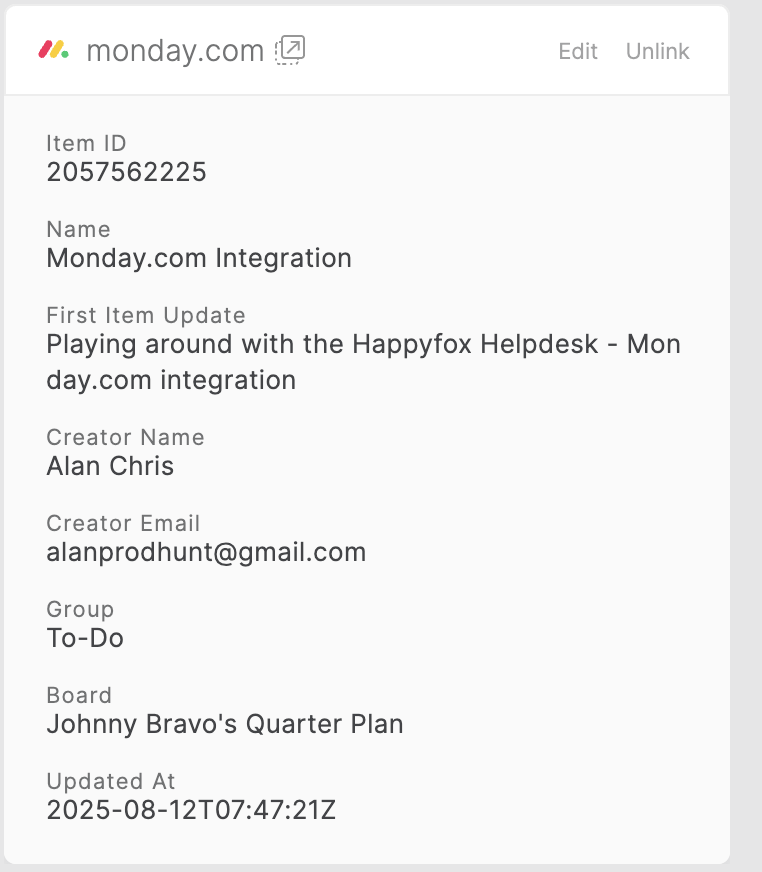The width and height of the screenshot is (762, 872).
Task: Click the alanprodhunt@gmail.com email address
Action: click(x=206, y=552)
